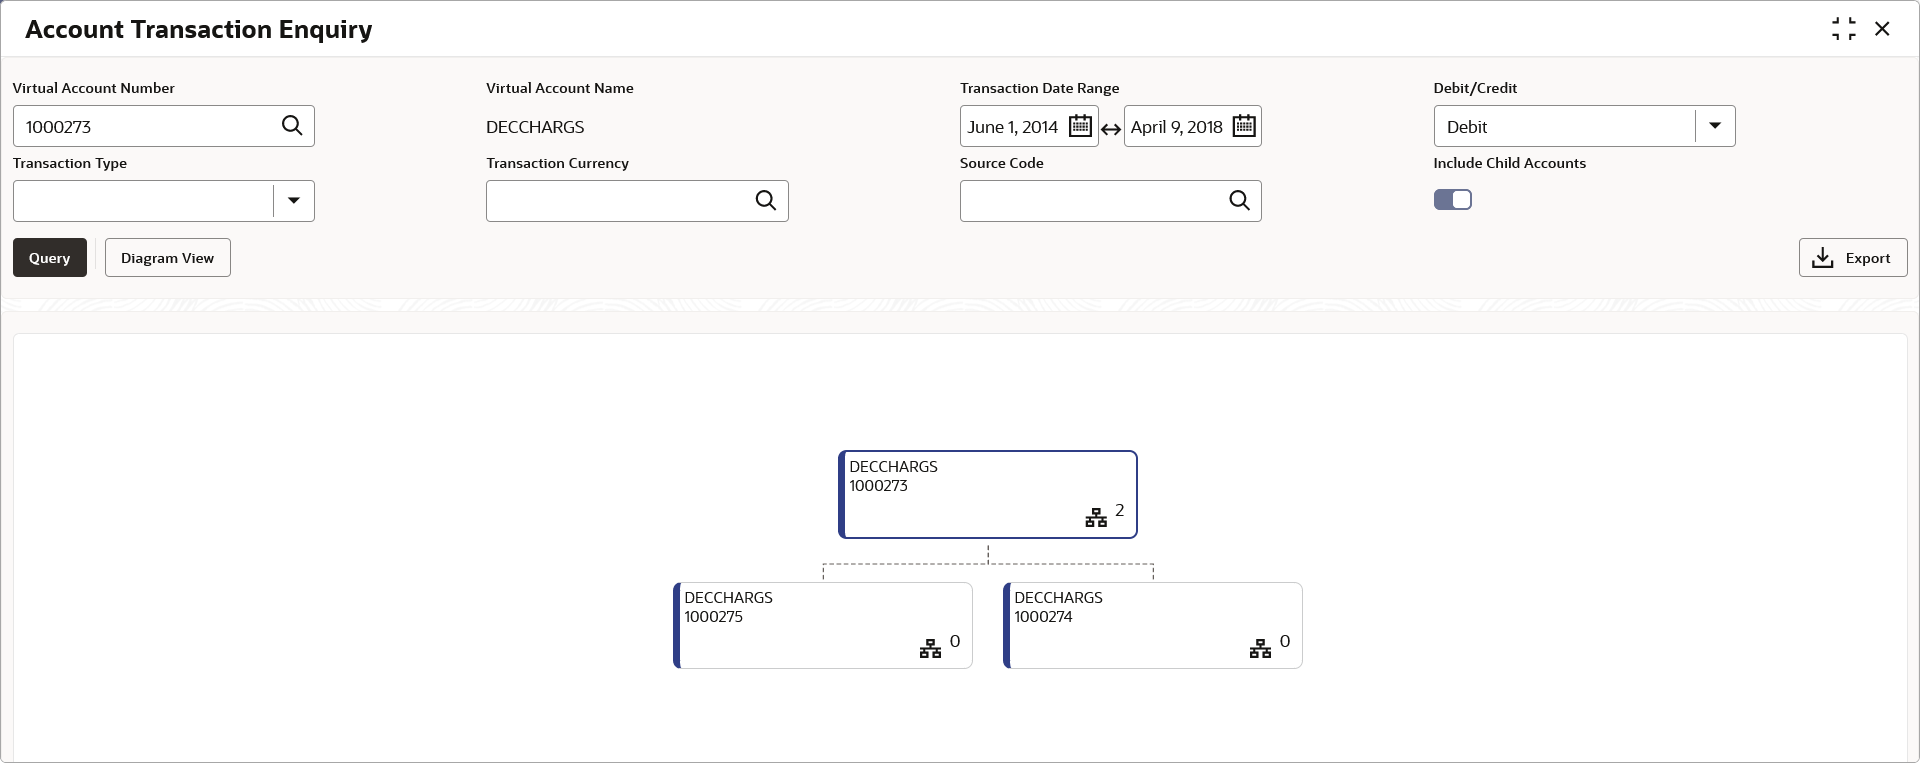The height and width of the screenshot is (763, 1920).
Task: Open the end date calendar picker
Action: tap(1244, 126)
